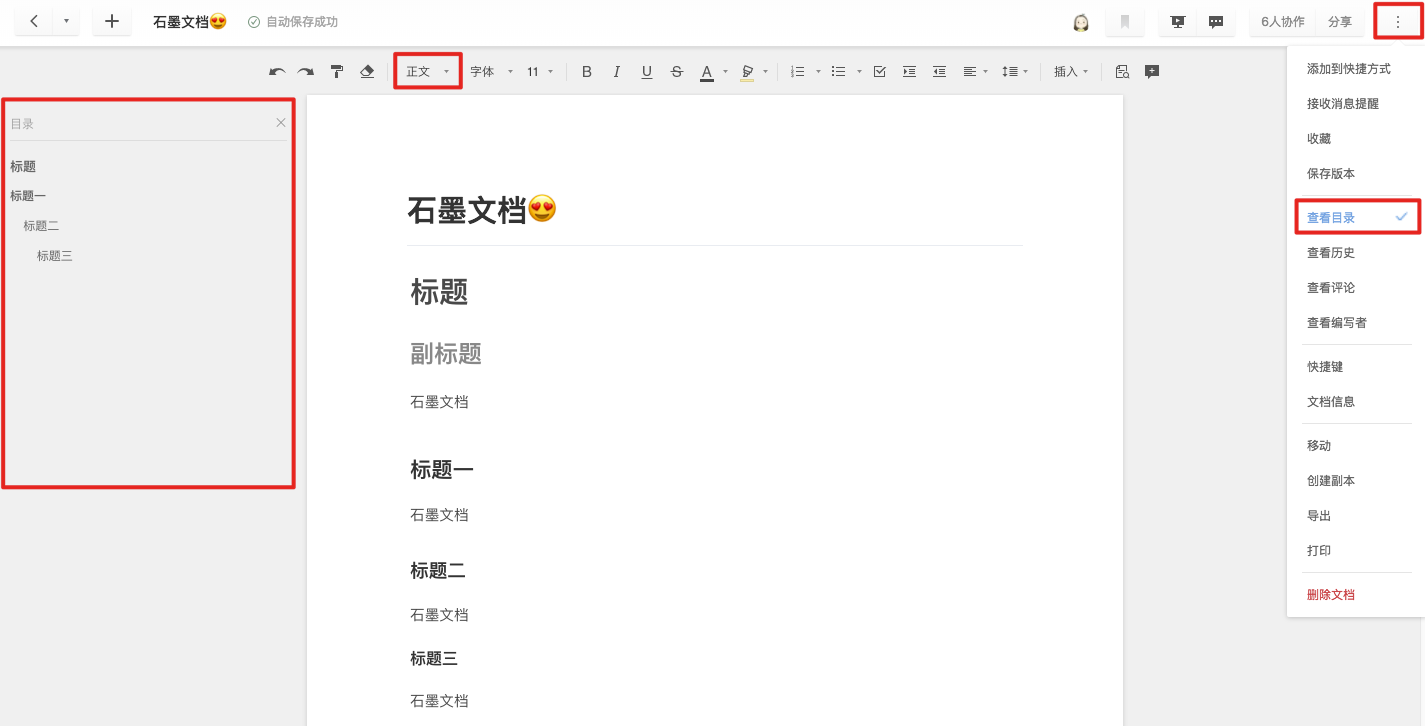Screen dimensions: 1425x726
Task: Click the undo icon in the toolbar
Action: click(277, 71)
